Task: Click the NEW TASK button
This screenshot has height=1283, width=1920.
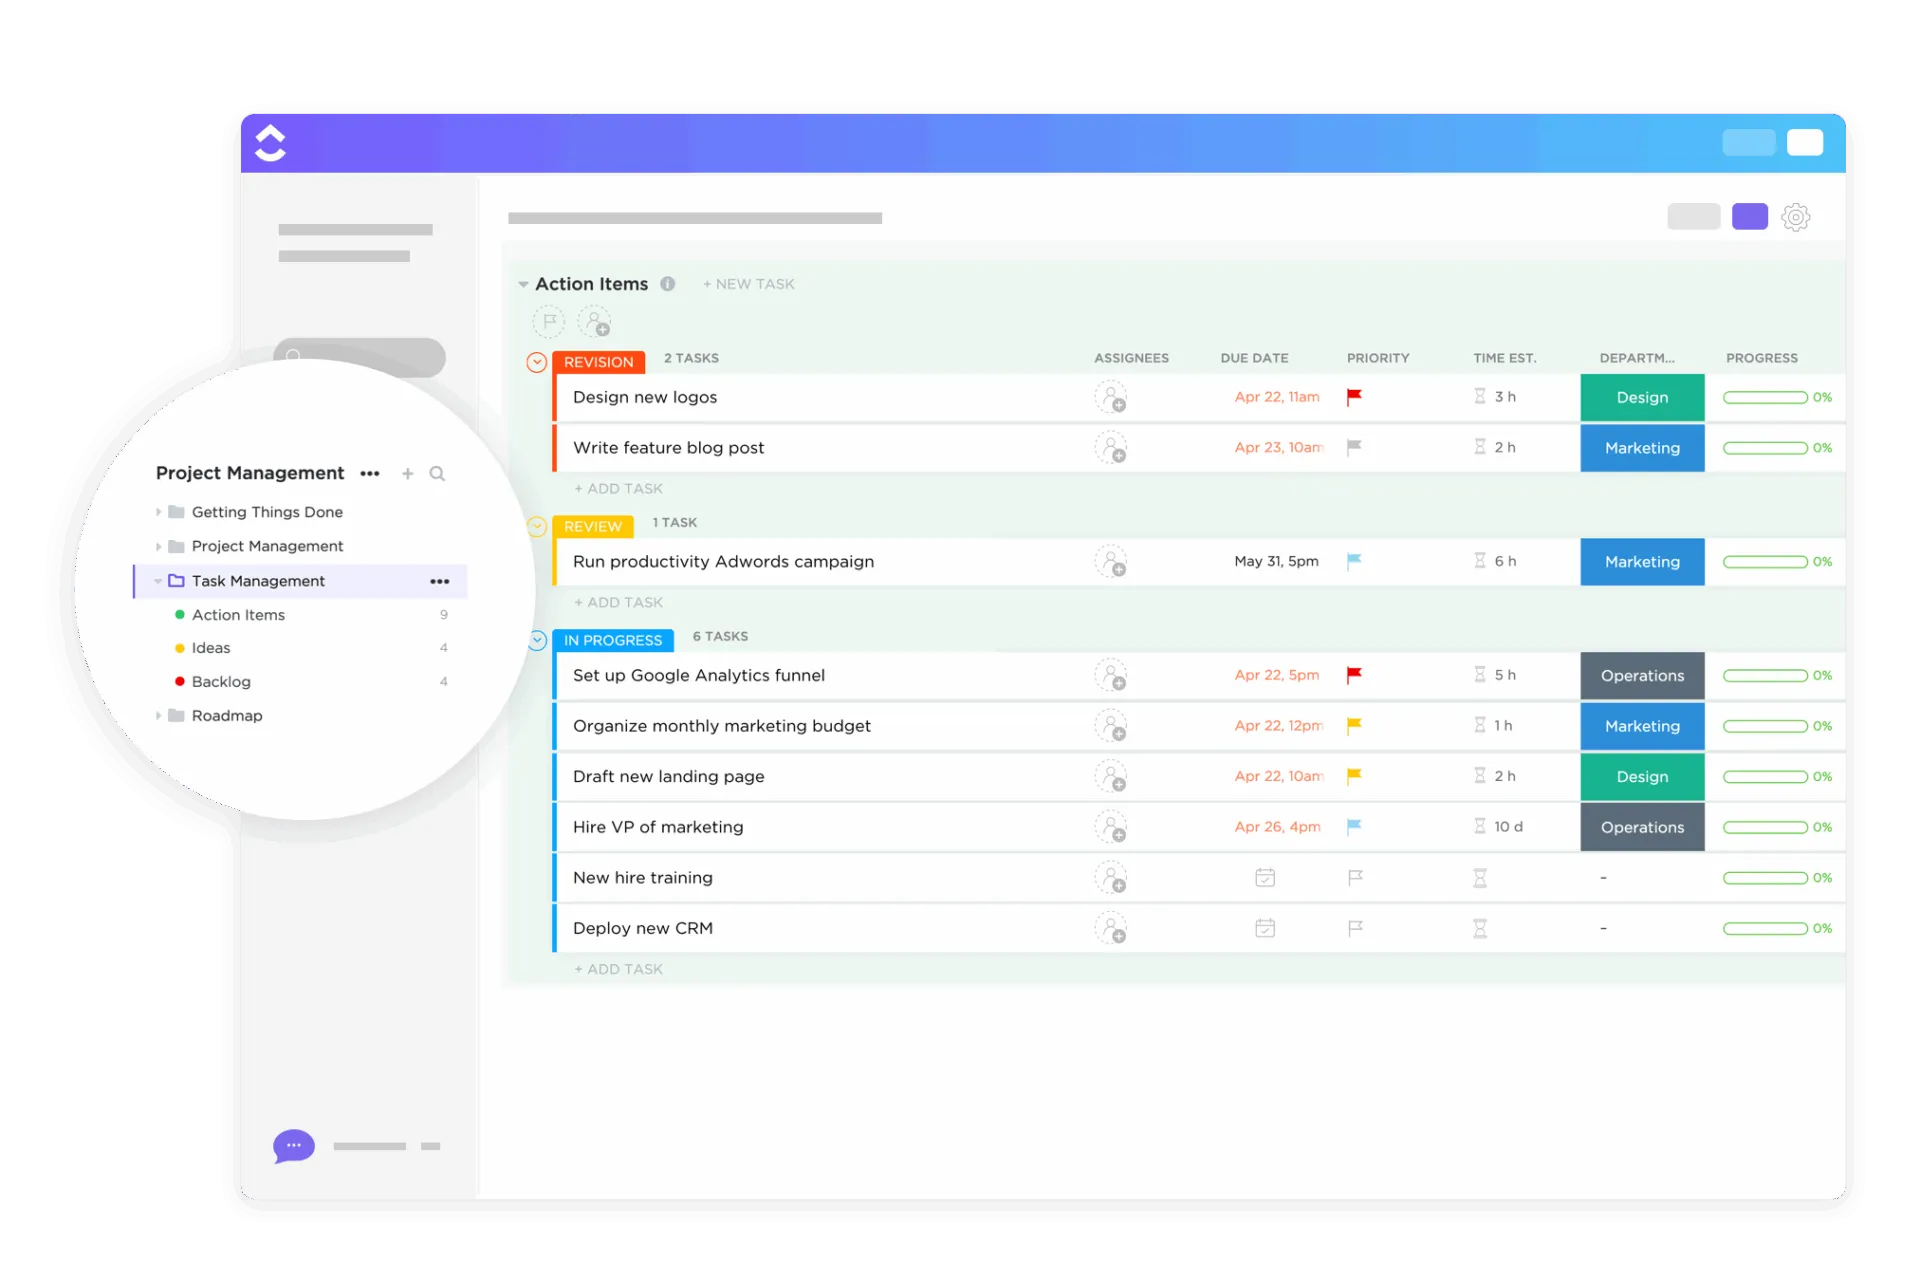Action: 748,284
